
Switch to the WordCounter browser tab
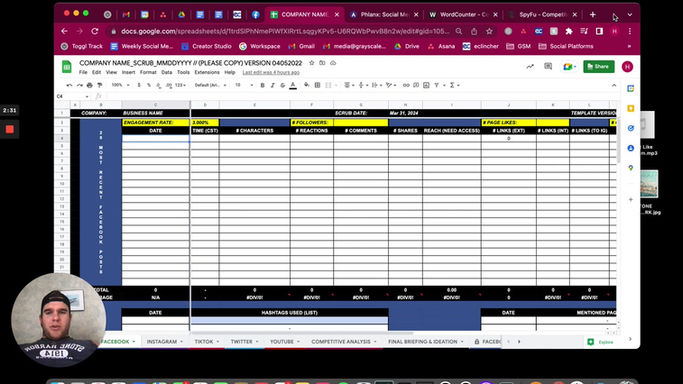463,14
